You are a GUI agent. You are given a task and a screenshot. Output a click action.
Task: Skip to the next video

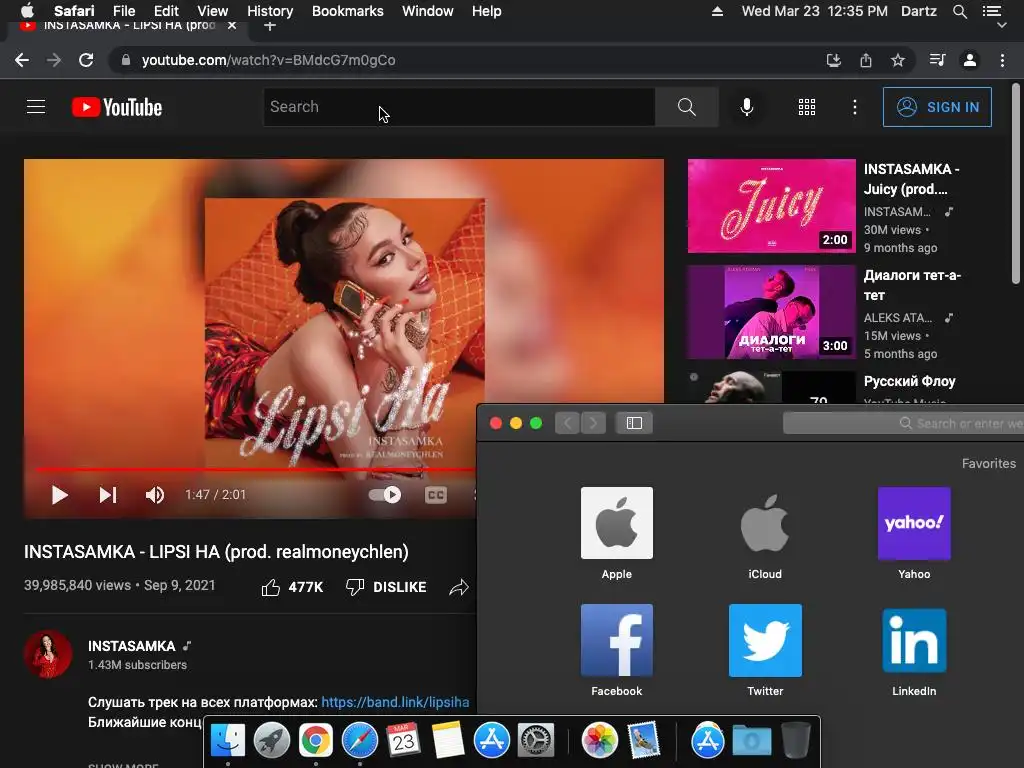click(x=108, y=495)
